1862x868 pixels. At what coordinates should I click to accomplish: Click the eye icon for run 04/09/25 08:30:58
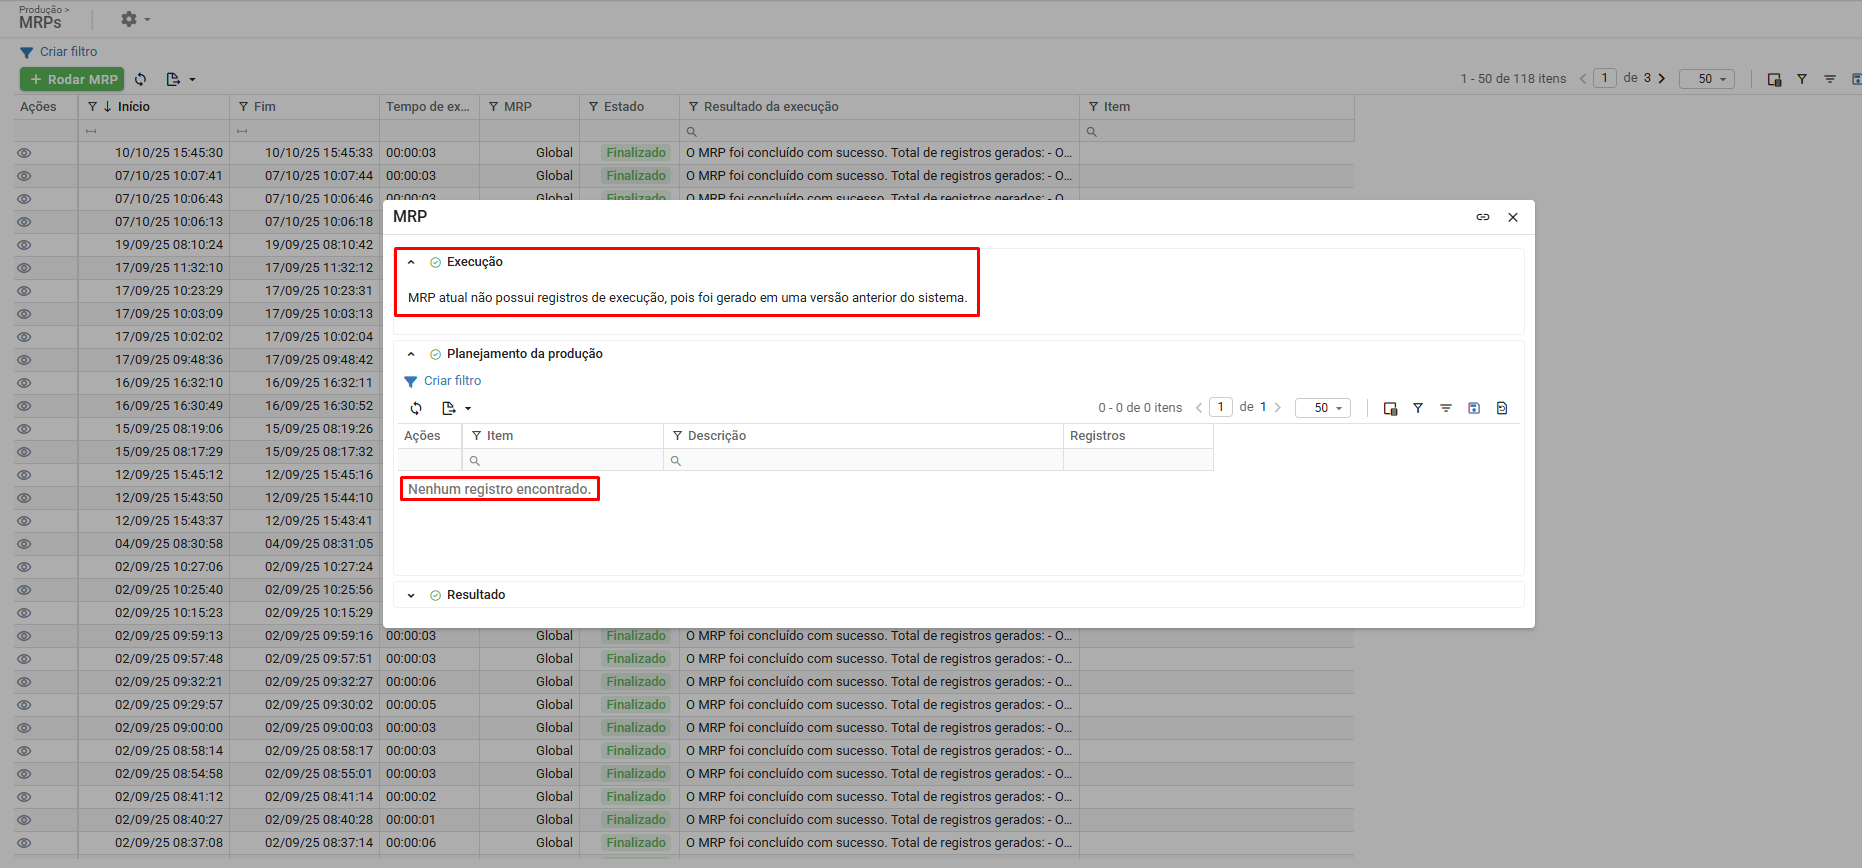coord(24,544)
